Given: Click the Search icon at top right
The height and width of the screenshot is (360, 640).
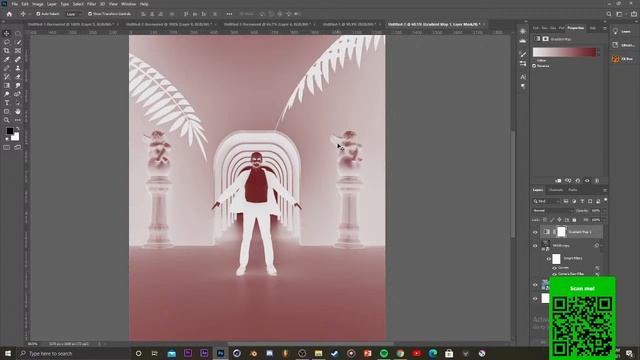Looking at the screenshot, I should 609,14.
